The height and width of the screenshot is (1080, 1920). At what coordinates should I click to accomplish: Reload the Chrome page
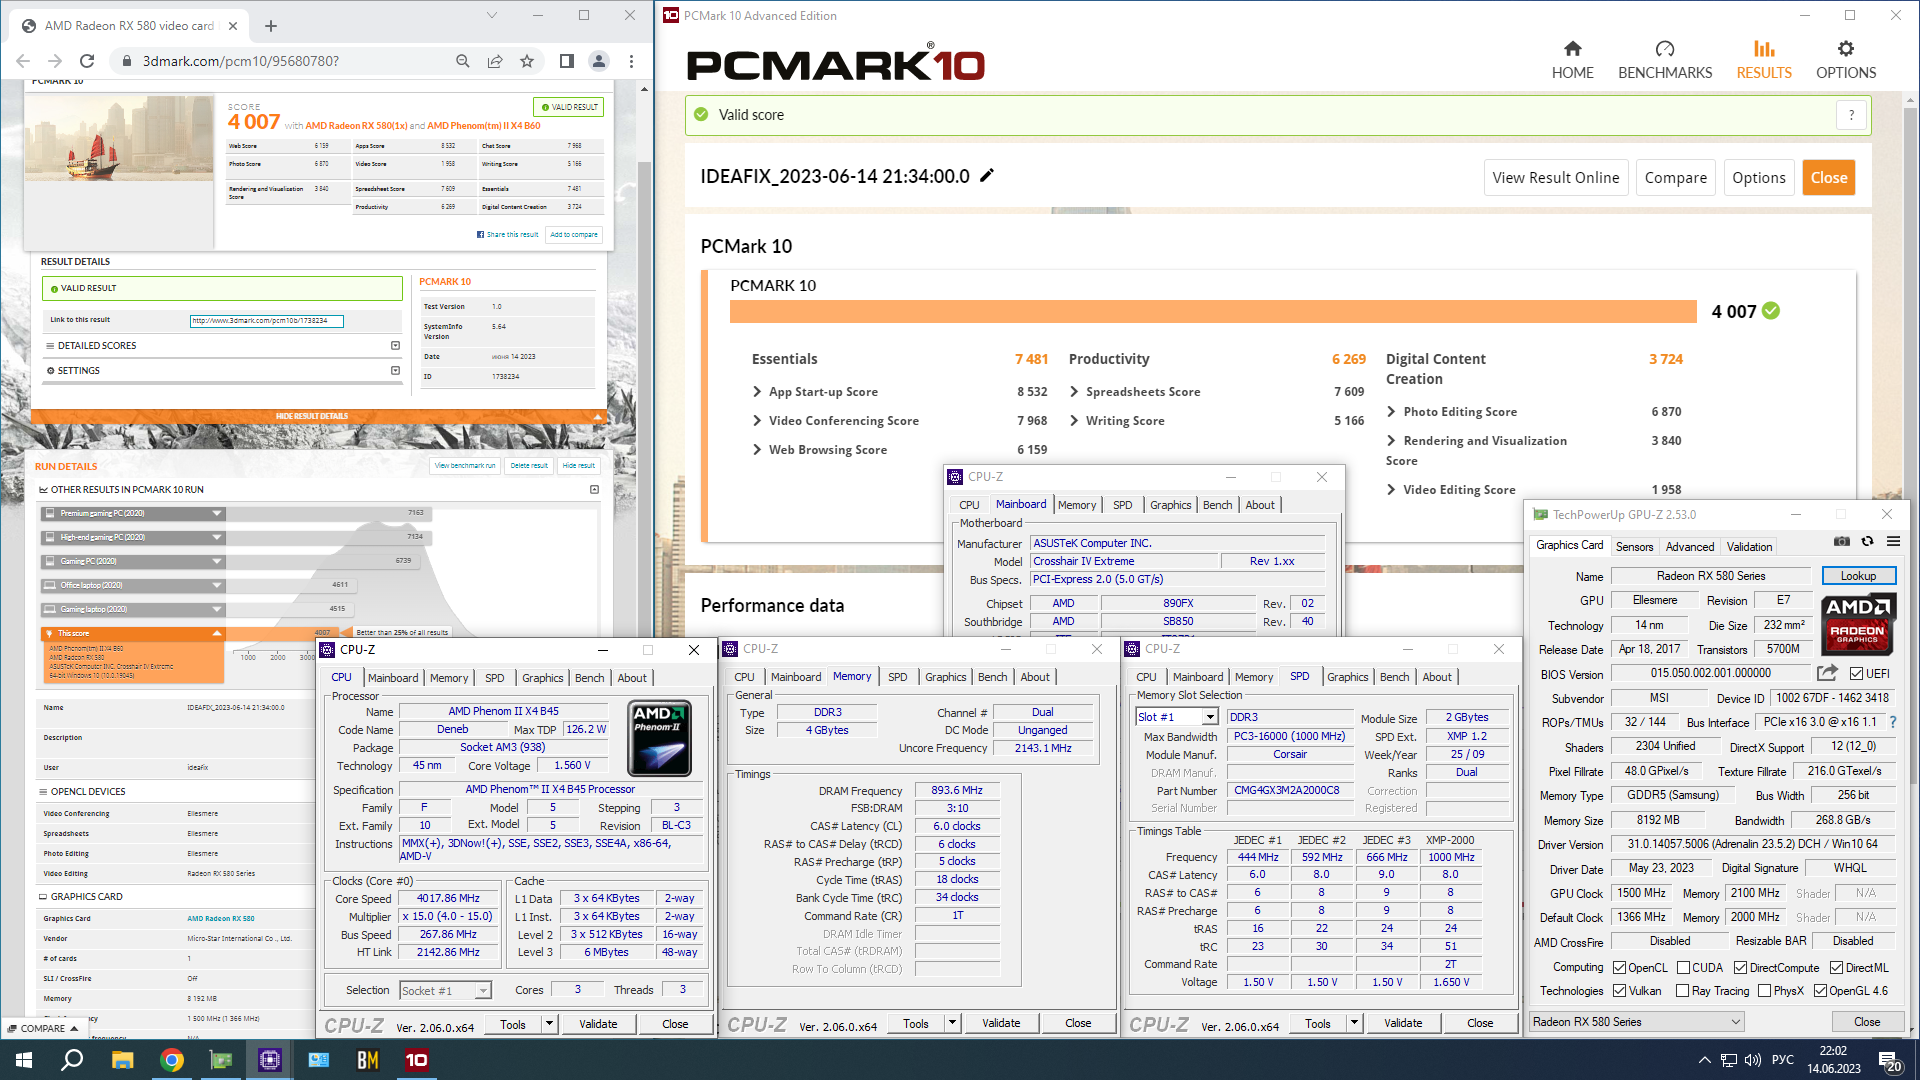click(x=87, y=61)
